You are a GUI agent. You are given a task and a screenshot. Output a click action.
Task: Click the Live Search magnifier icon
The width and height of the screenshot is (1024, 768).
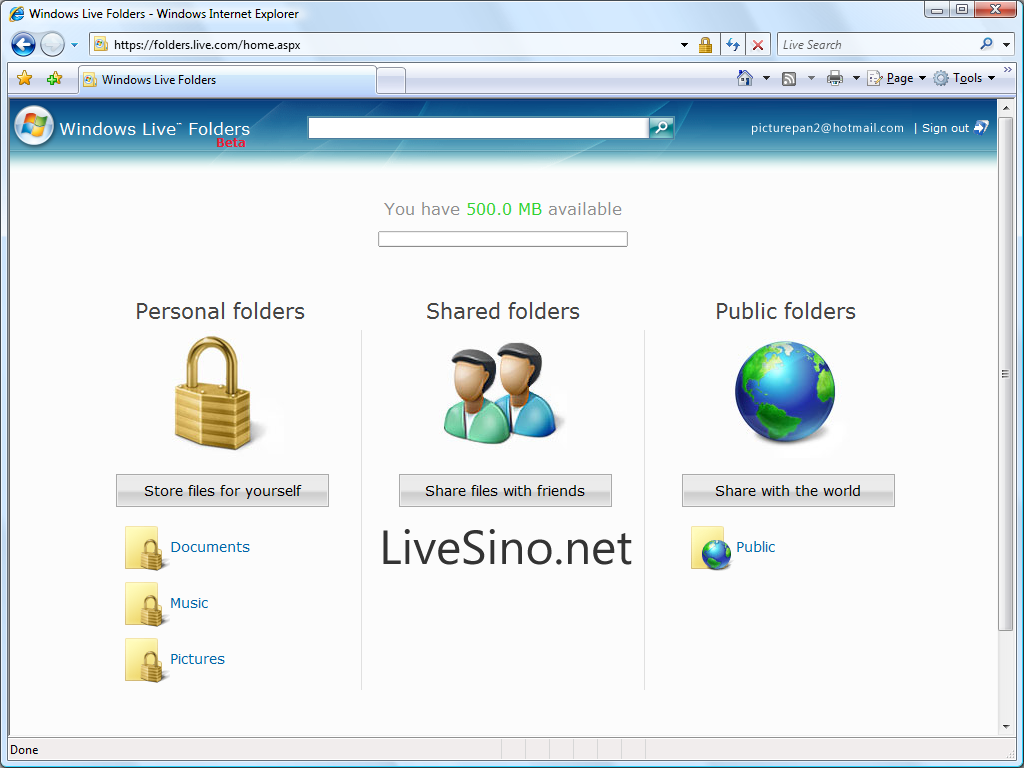click(986, 44)
